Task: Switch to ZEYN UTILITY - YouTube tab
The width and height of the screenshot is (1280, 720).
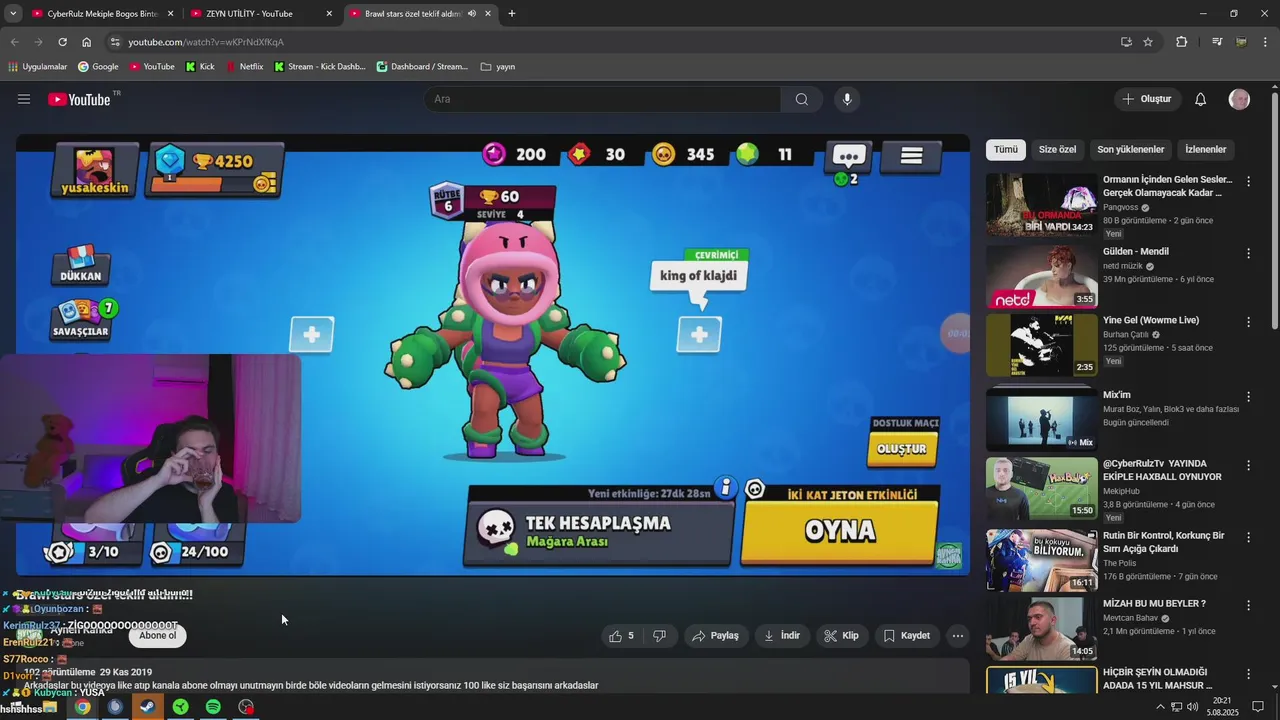Action: [261, 14]
